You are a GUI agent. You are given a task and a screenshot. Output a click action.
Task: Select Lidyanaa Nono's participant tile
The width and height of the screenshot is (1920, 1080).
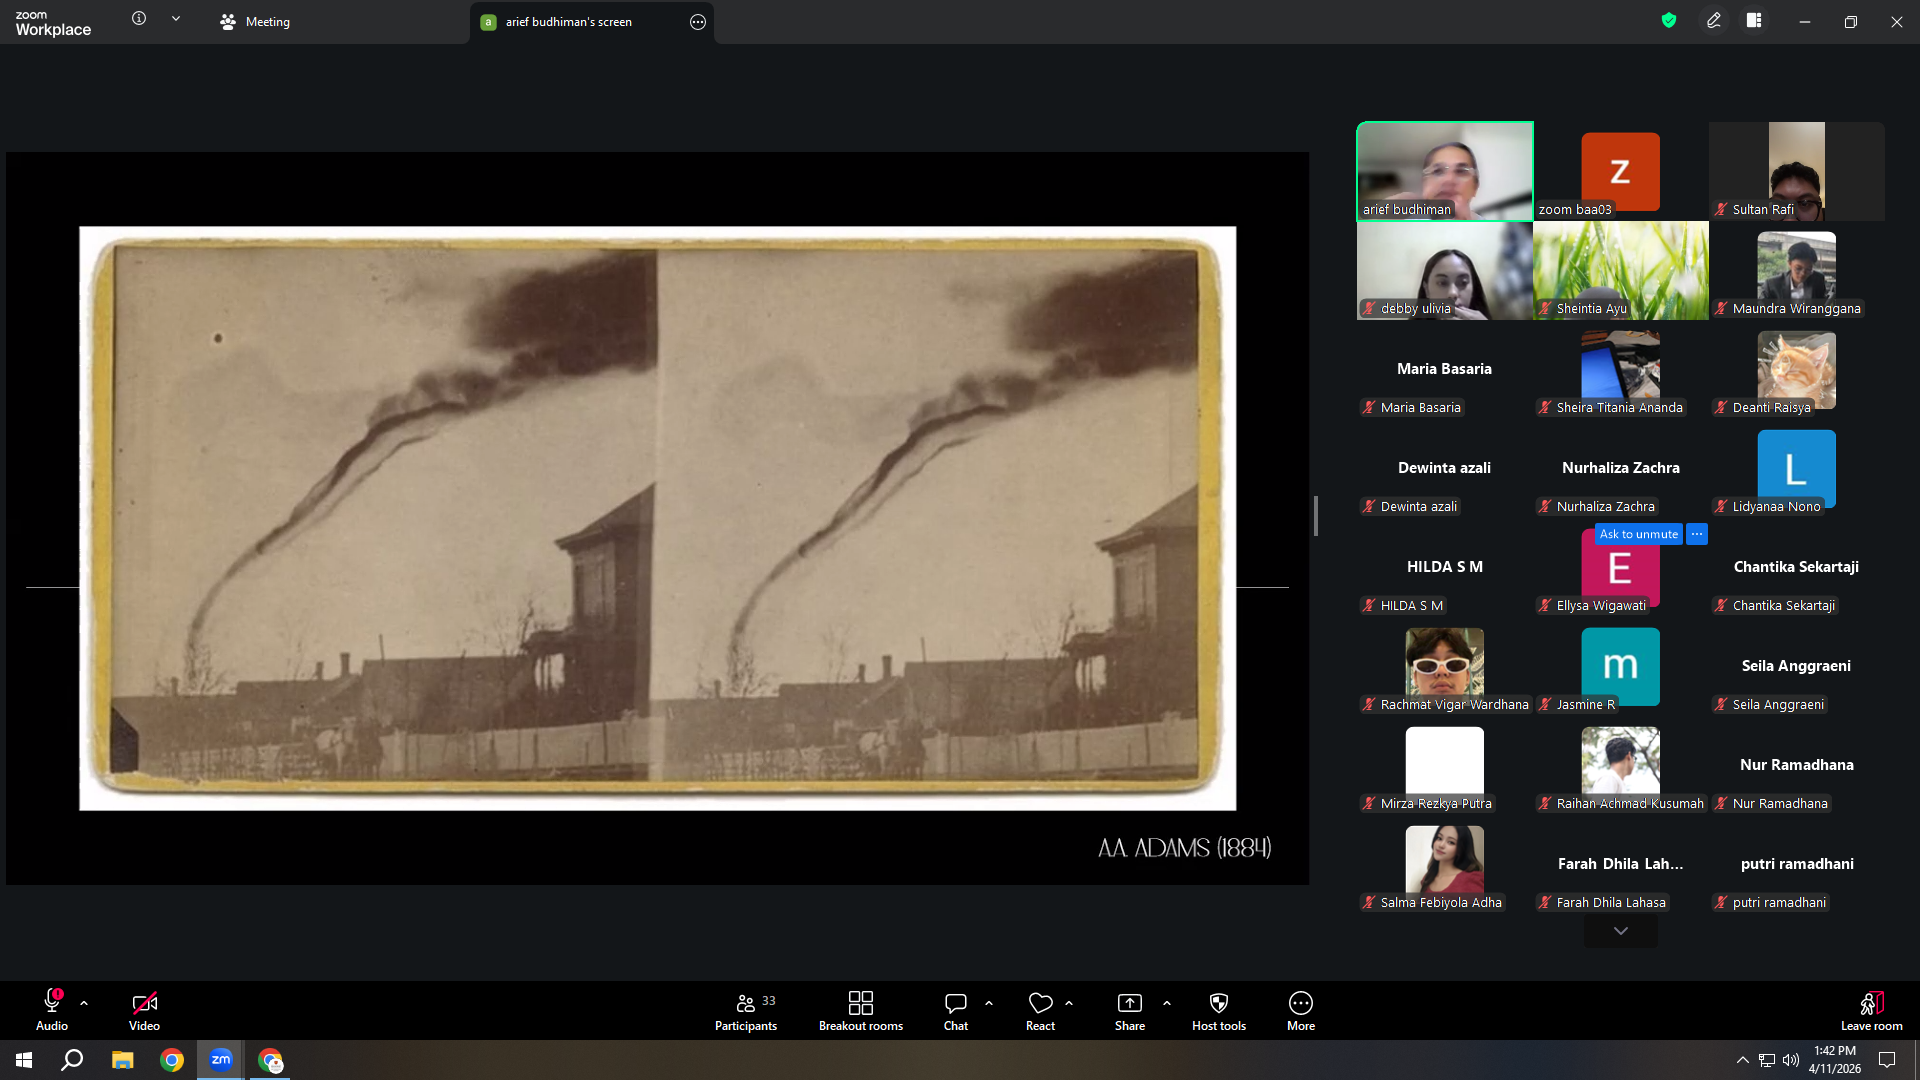[x=1797, y=468]
